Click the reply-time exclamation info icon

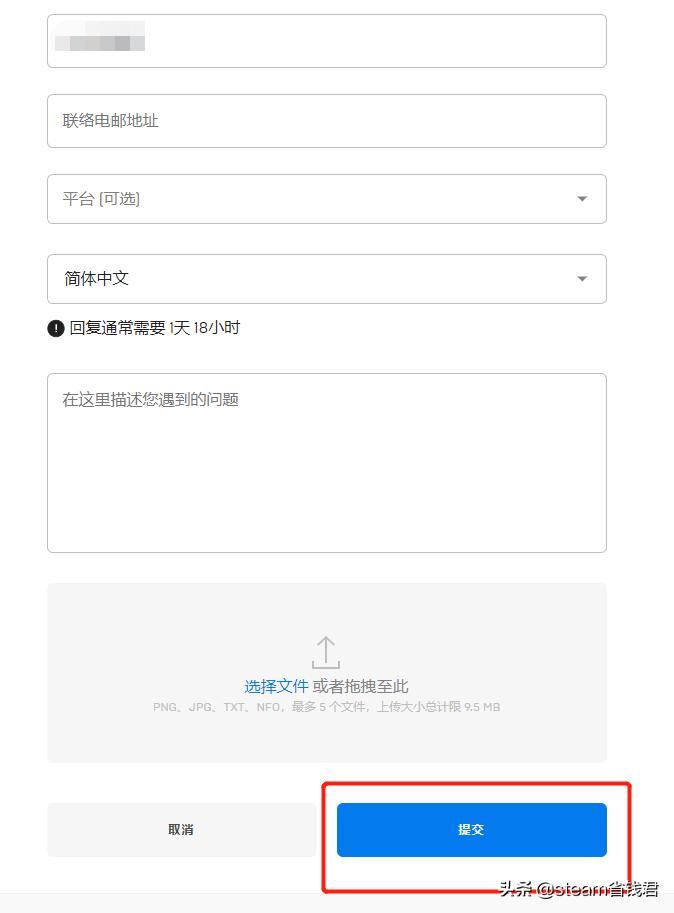point(53,328)
